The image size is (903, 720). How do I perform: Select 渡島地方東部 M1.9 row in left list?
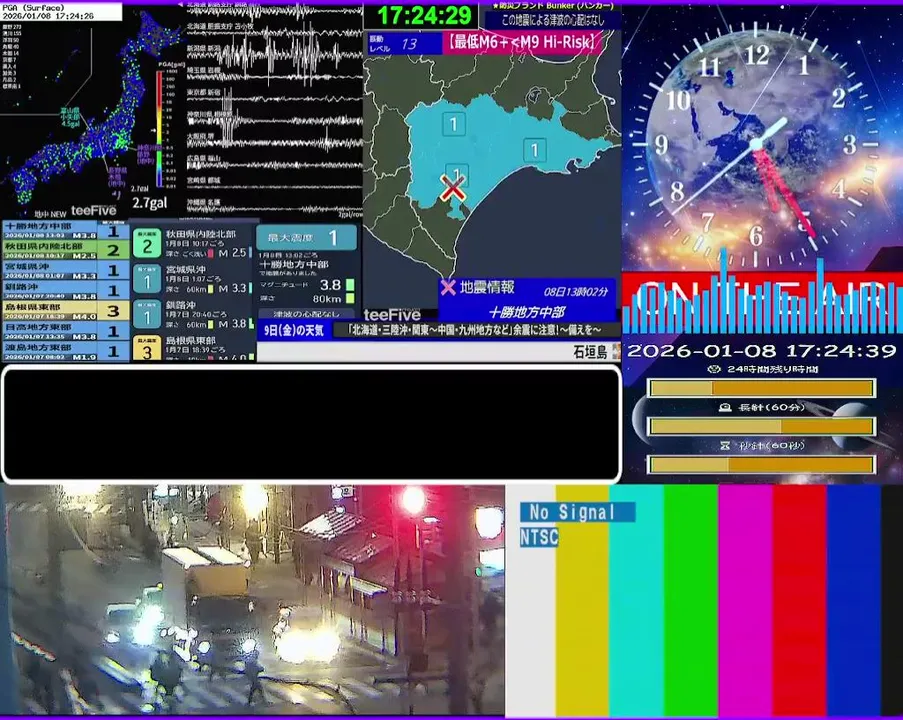[65, 351]
